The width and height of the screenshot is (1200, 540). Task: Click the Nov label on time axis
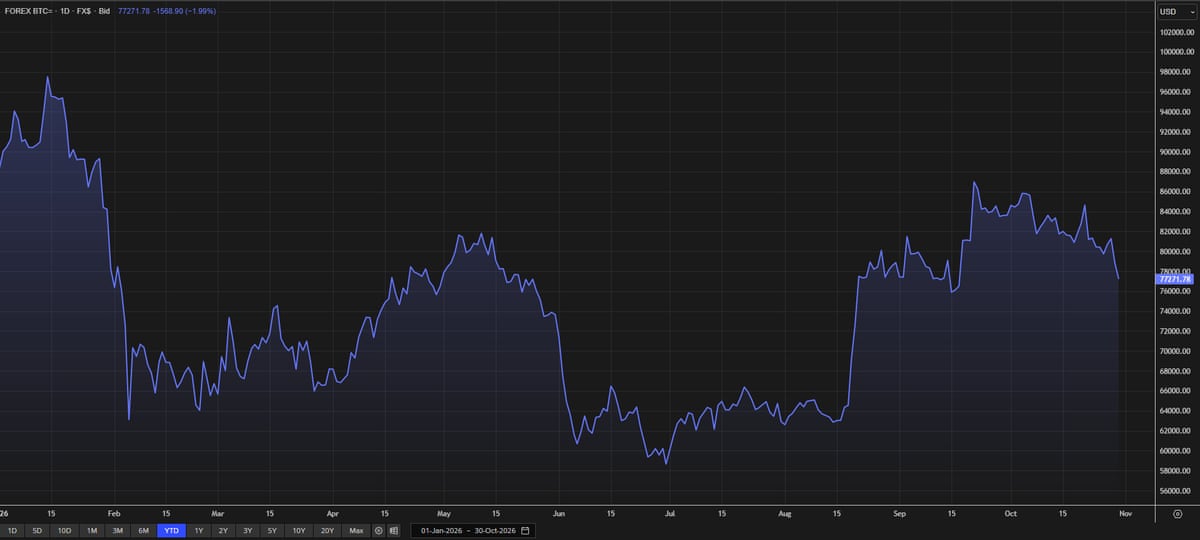pos(1125,513)
